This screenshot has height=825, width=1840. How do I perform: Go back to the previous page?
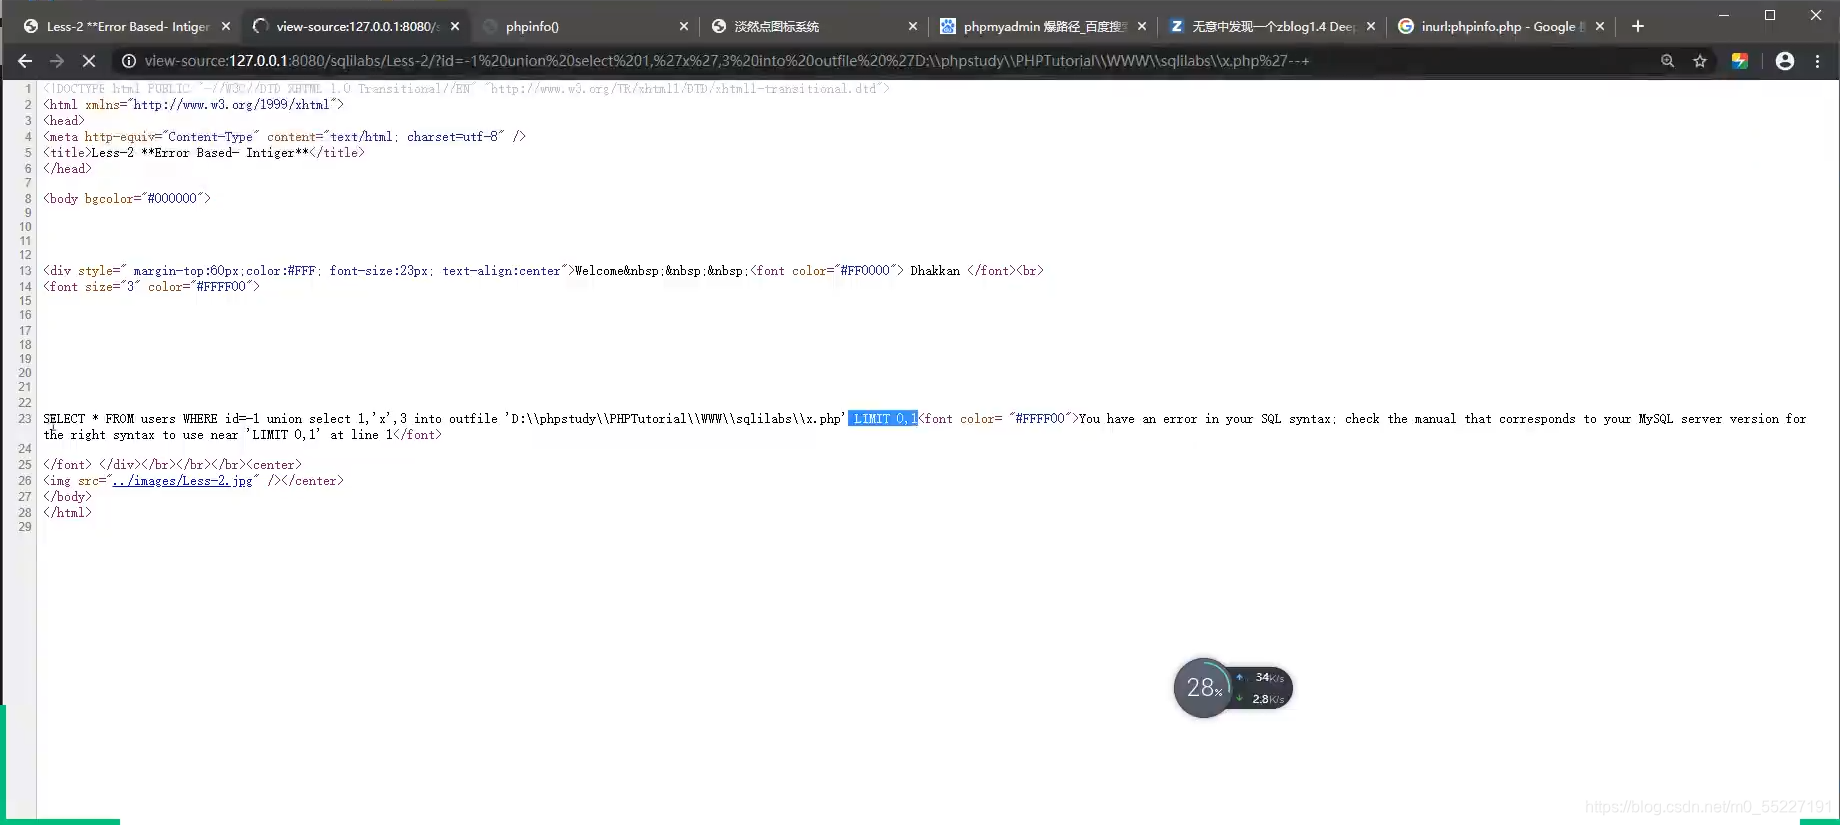click(25, 61)
